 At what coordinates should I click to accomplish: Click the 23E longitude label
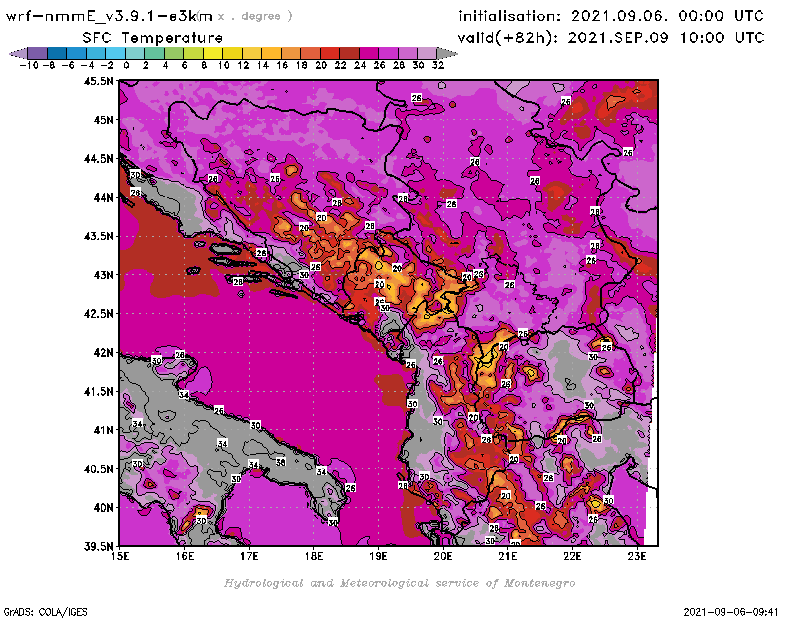(x=637, y=556)
